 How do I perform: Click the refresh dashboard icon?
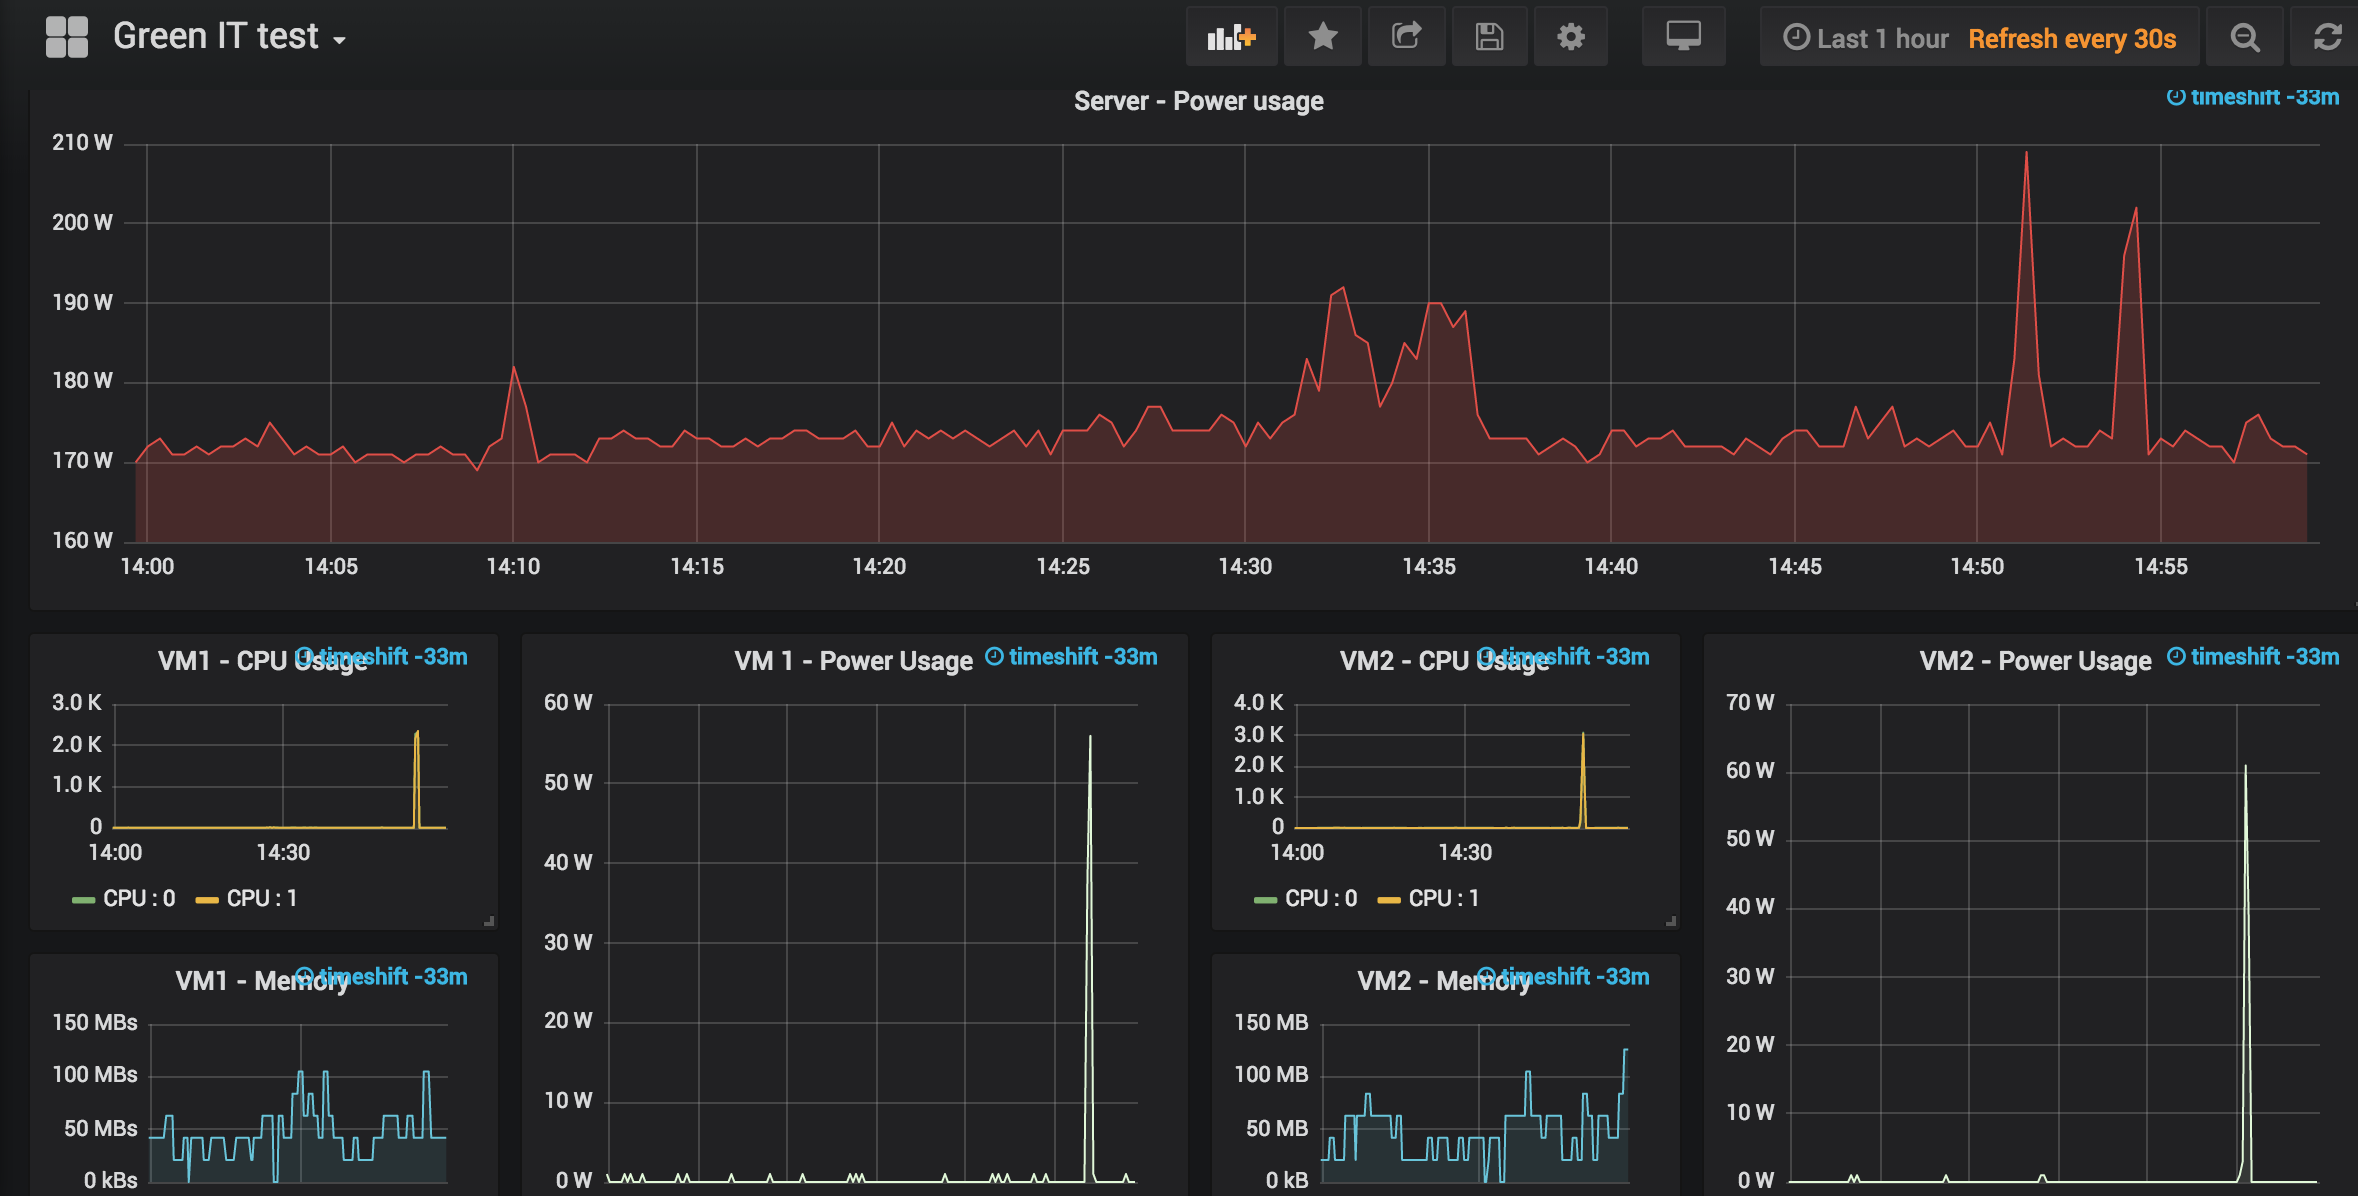click(x=2327, y=38)
